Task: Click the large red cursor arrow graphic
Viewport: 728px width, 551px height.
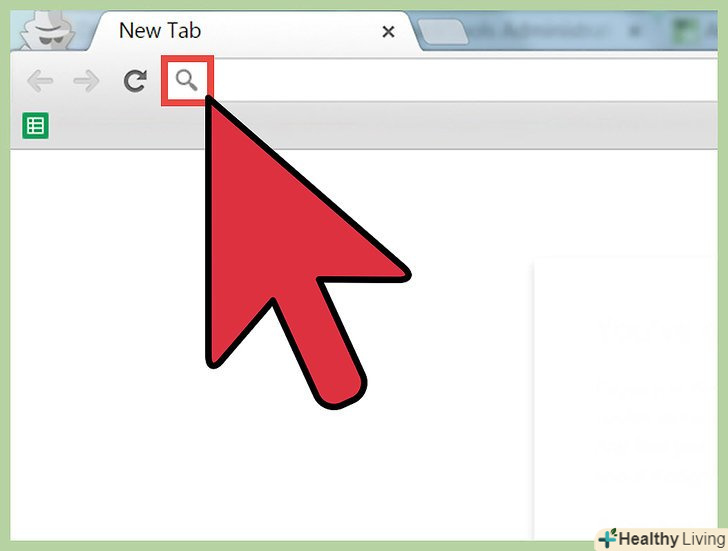Action: tap(297, 253)
